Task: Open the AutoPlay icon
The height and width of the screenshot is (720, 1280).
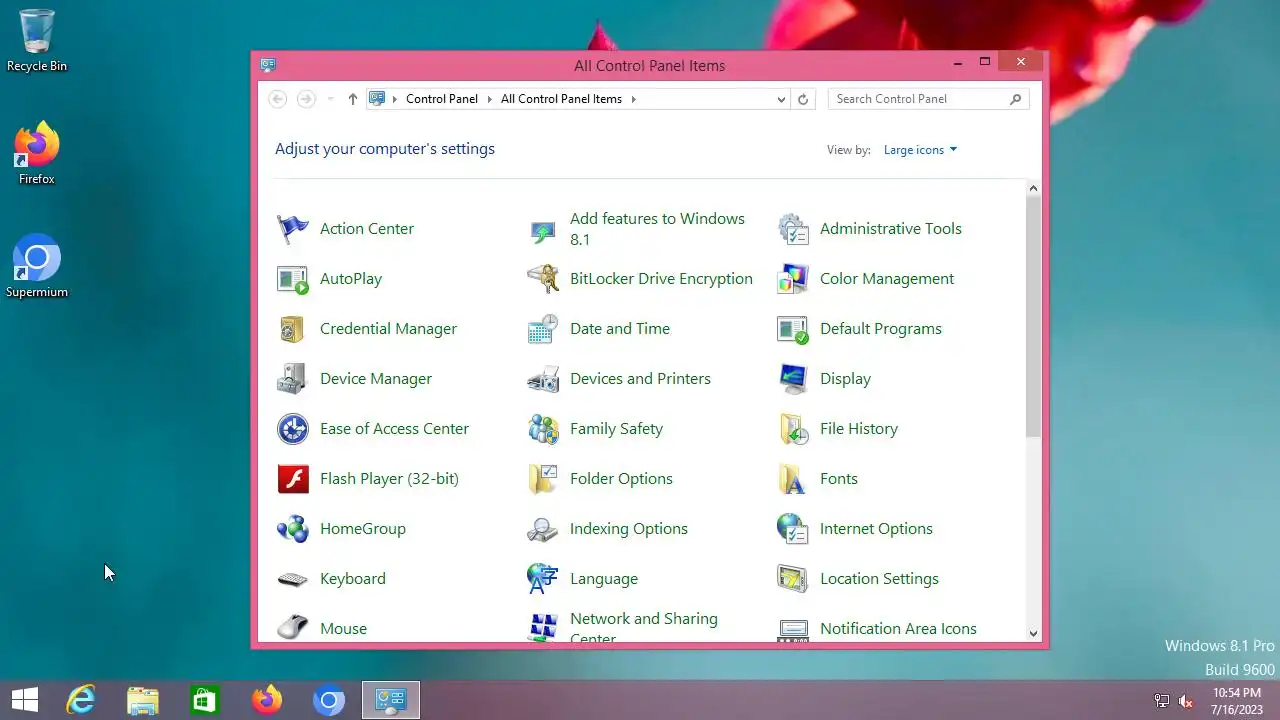Action: tap(293, 279)
